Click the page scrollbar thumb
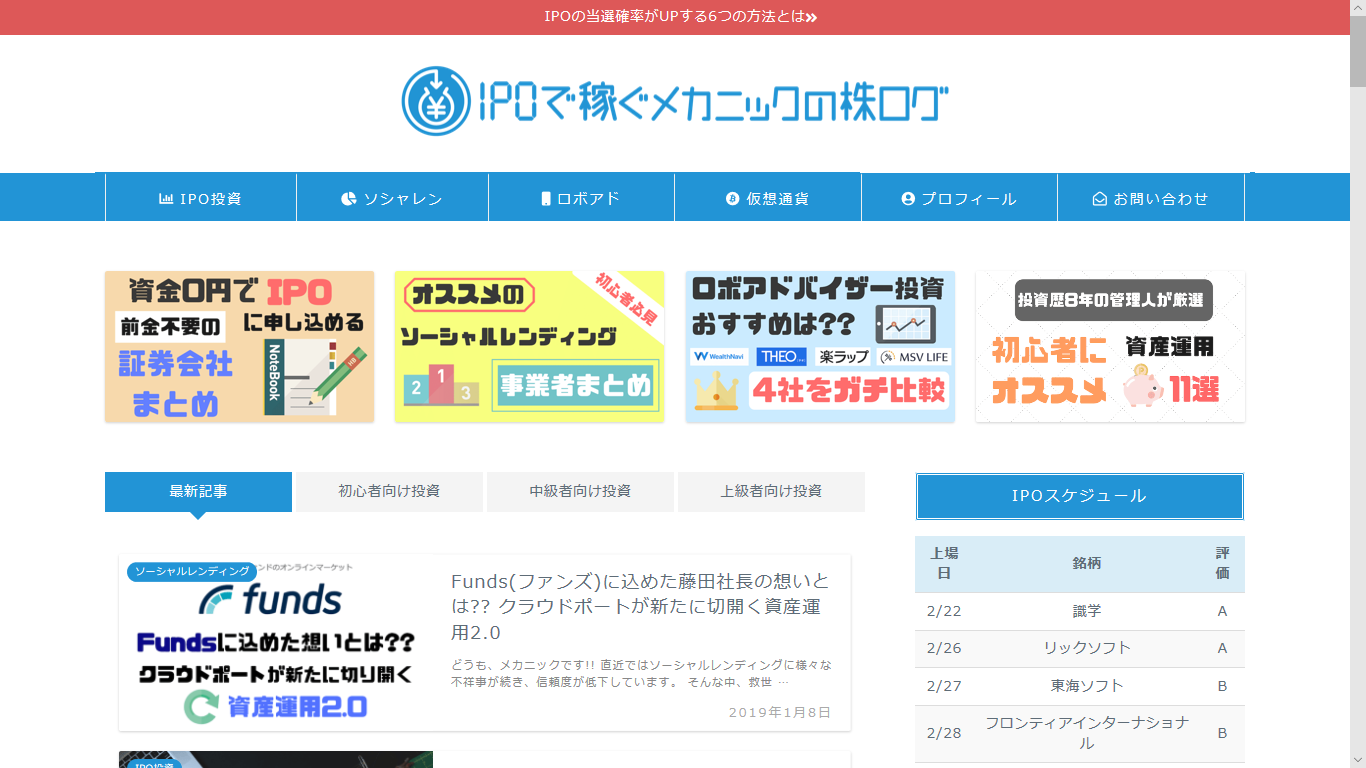Screen dimensions: 1366x768 pos(1358,54)
